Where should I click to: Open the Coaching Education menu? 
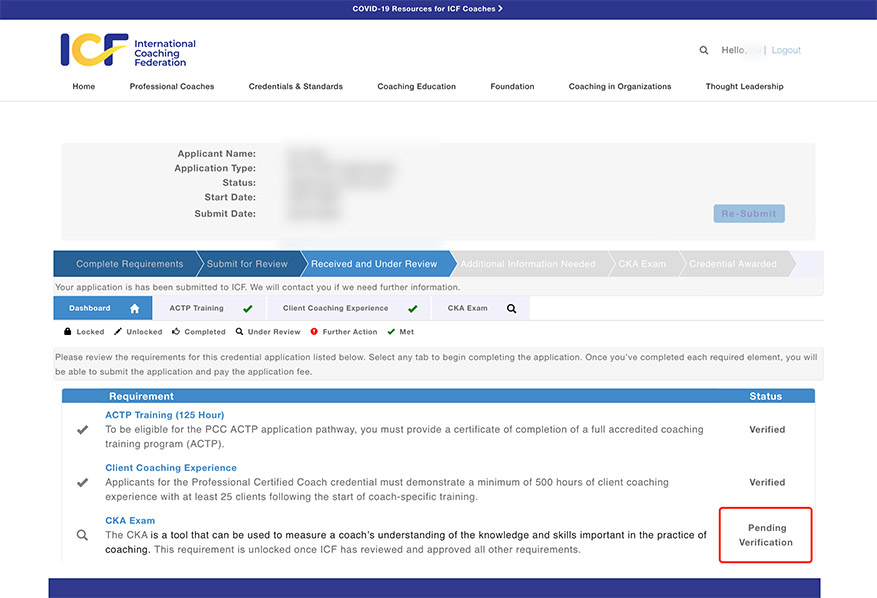(x=416, y=87)
